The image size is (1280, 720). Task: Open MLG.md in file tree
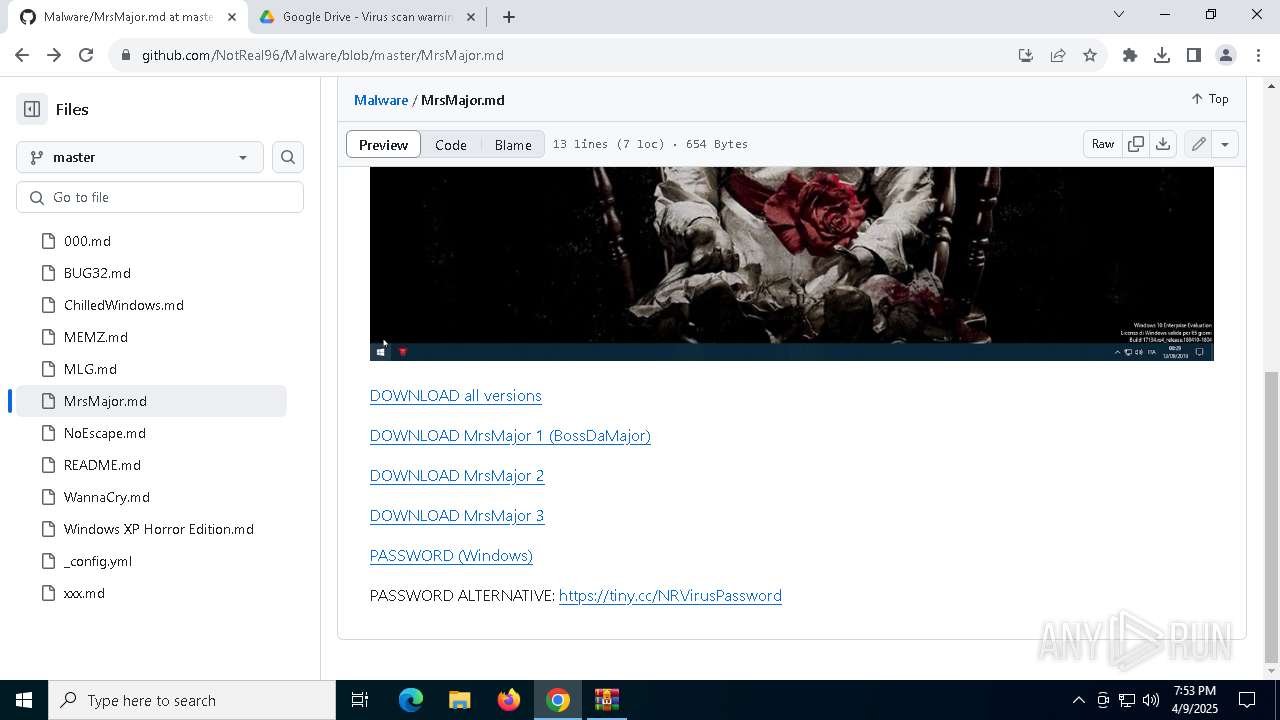(x=90, y=369)
